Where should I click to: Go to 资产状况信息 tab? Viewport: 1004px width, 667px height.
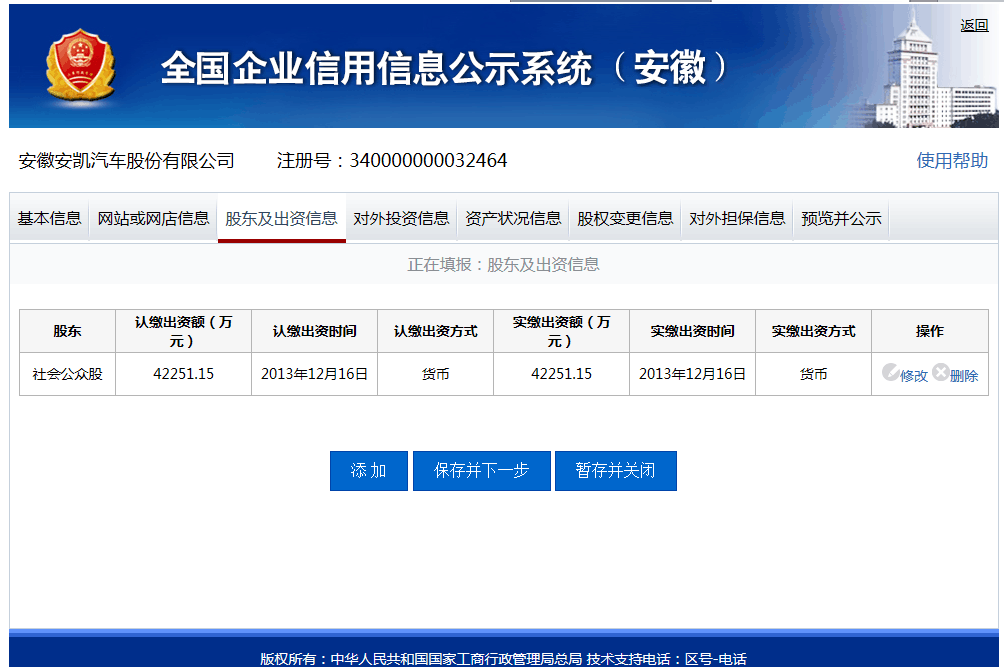(513, 218)
